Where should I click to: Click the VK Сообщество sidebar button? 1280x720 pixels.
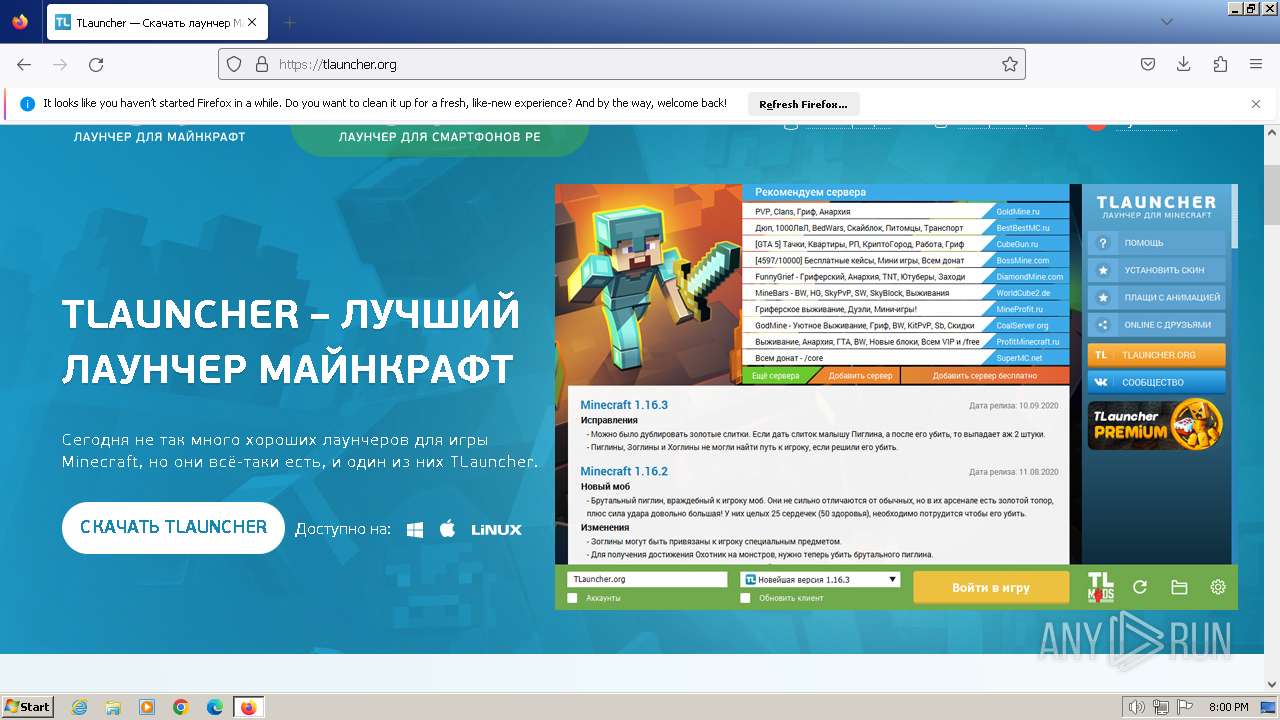(1156, 382)
